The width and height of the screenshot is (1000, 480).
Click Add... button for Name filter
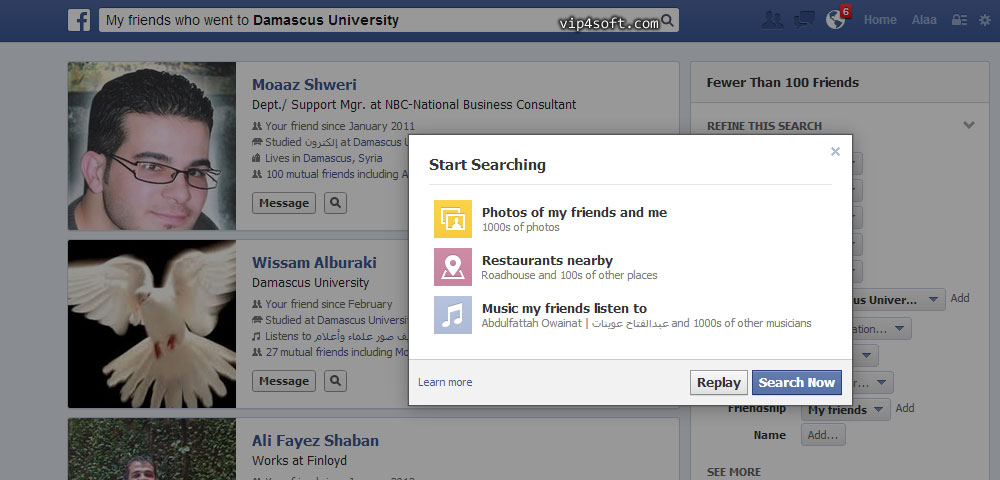pyautogui.click(x=823, y=435)
